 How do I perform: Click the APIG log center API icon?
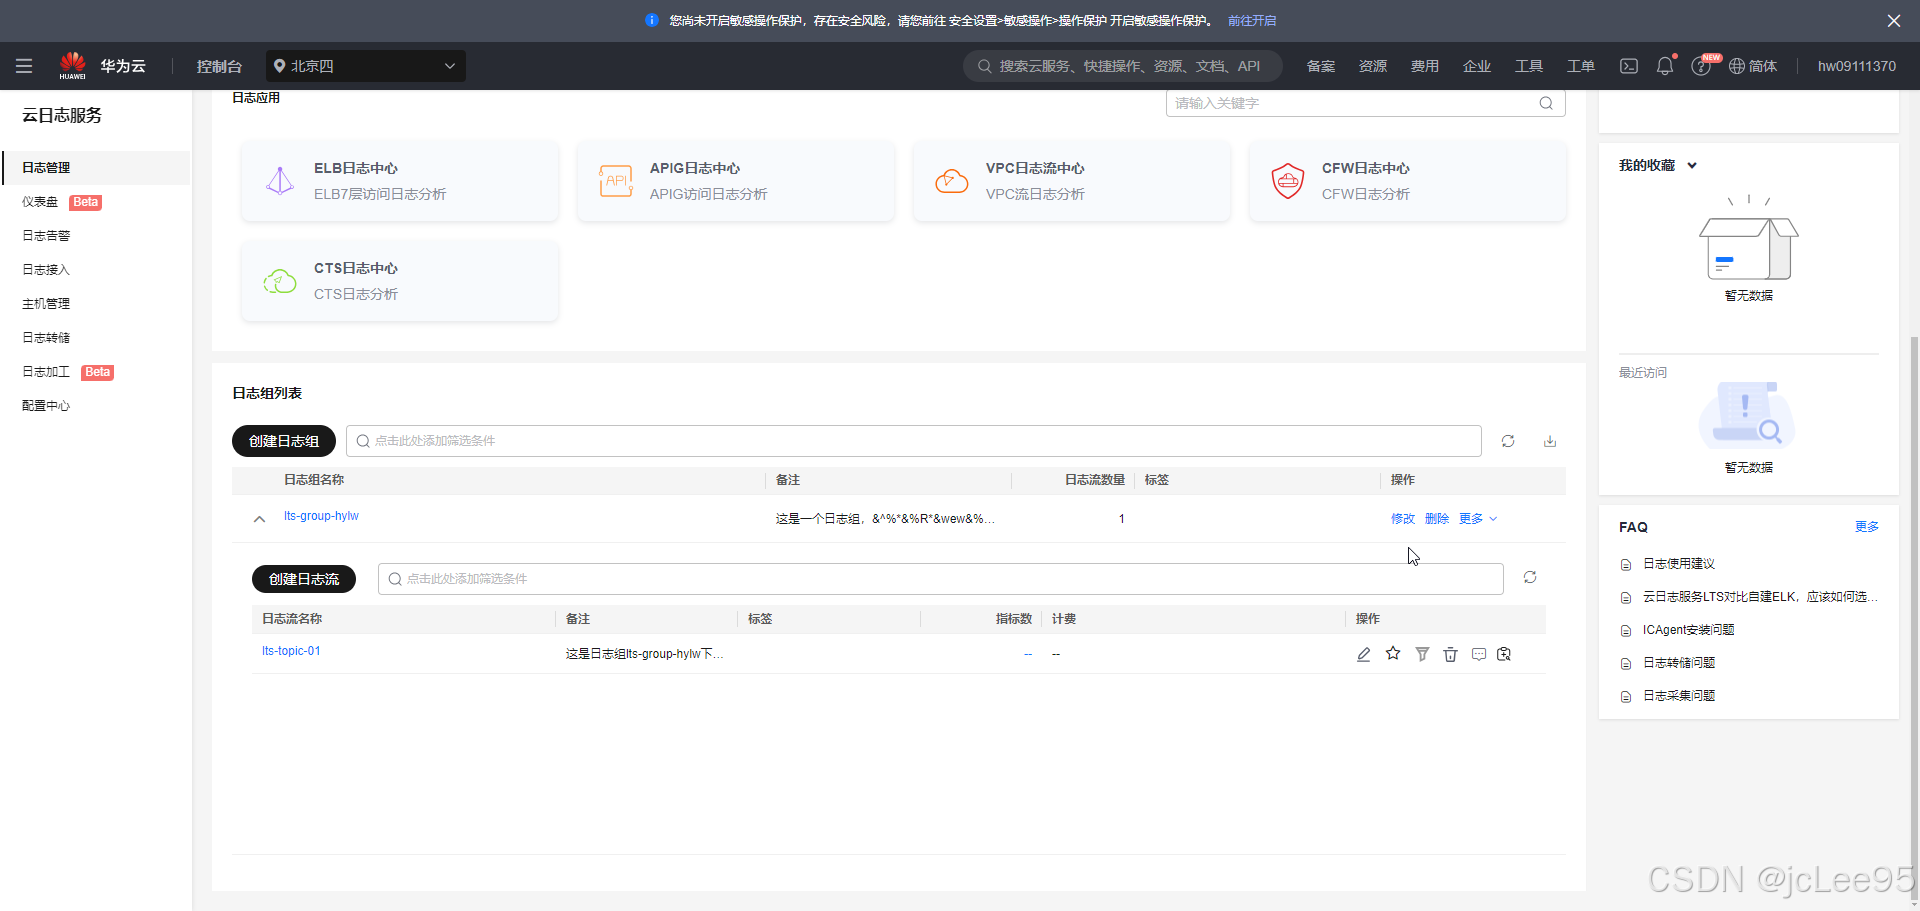pyautogui.click(x=616, y=181)
